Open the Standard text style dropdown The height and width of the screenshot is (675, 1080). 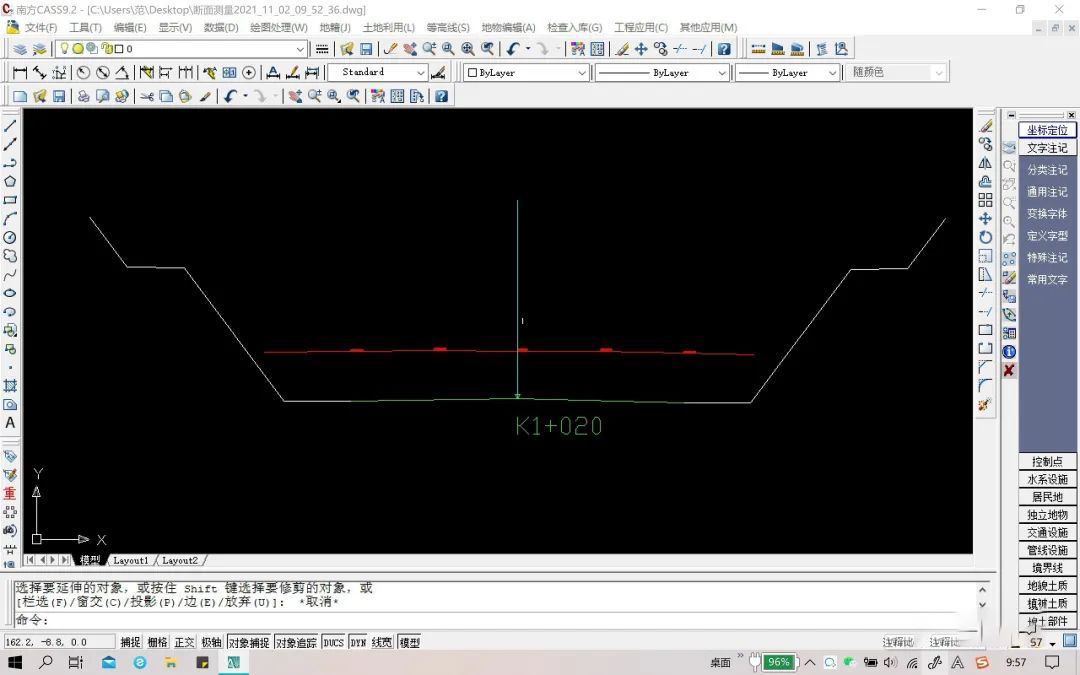tap(377, 72)
